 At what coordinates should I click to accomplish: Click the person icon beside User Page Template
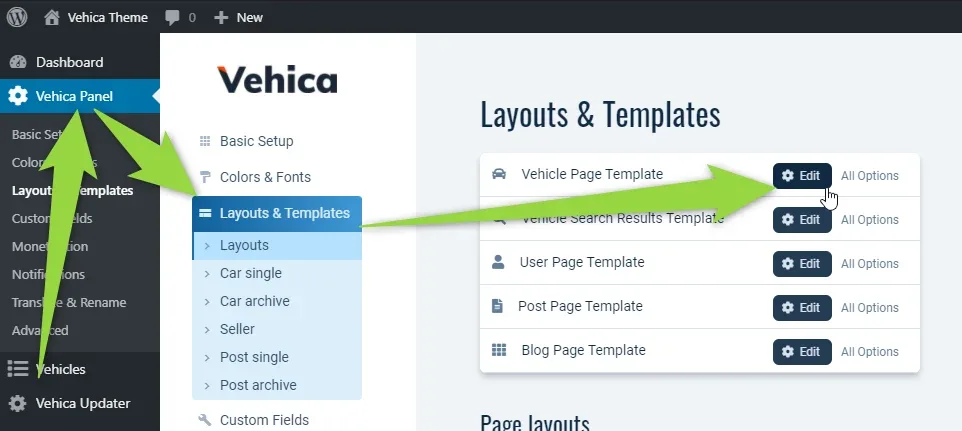tap(498, 262)
